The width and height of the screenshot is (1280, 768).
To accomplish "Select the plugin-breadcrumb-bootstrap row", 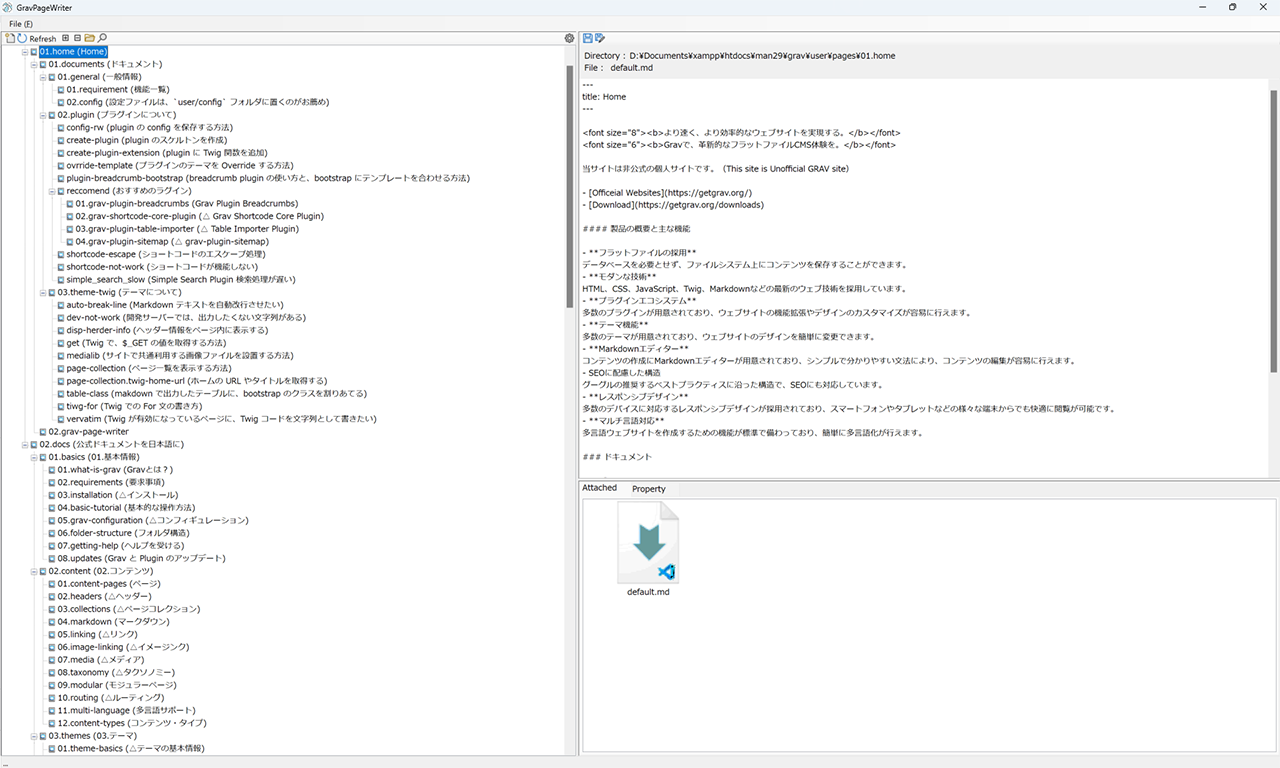I will pos(268,178).
